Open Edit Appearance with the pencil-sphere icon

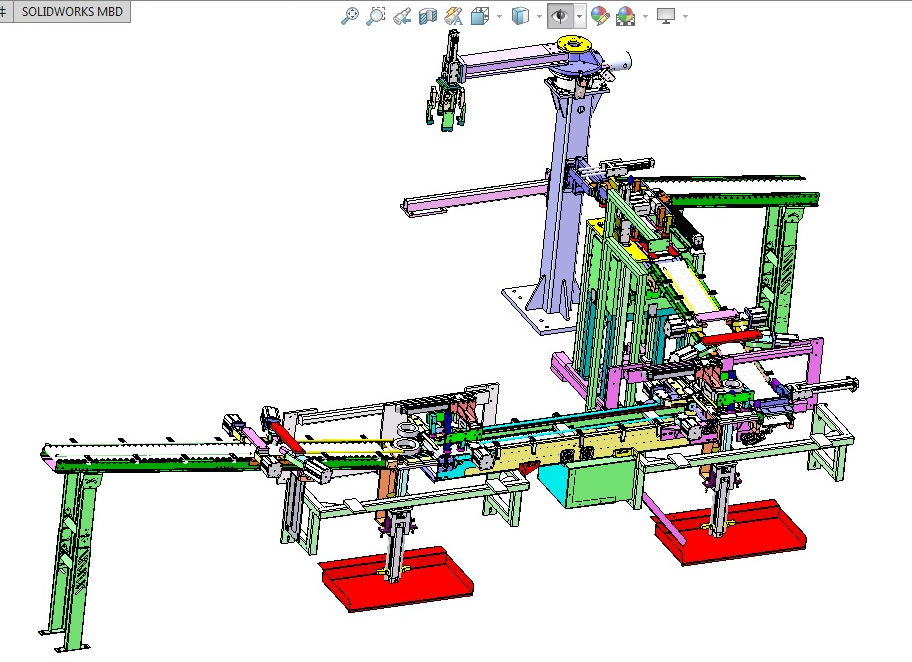tap(599, 15)
